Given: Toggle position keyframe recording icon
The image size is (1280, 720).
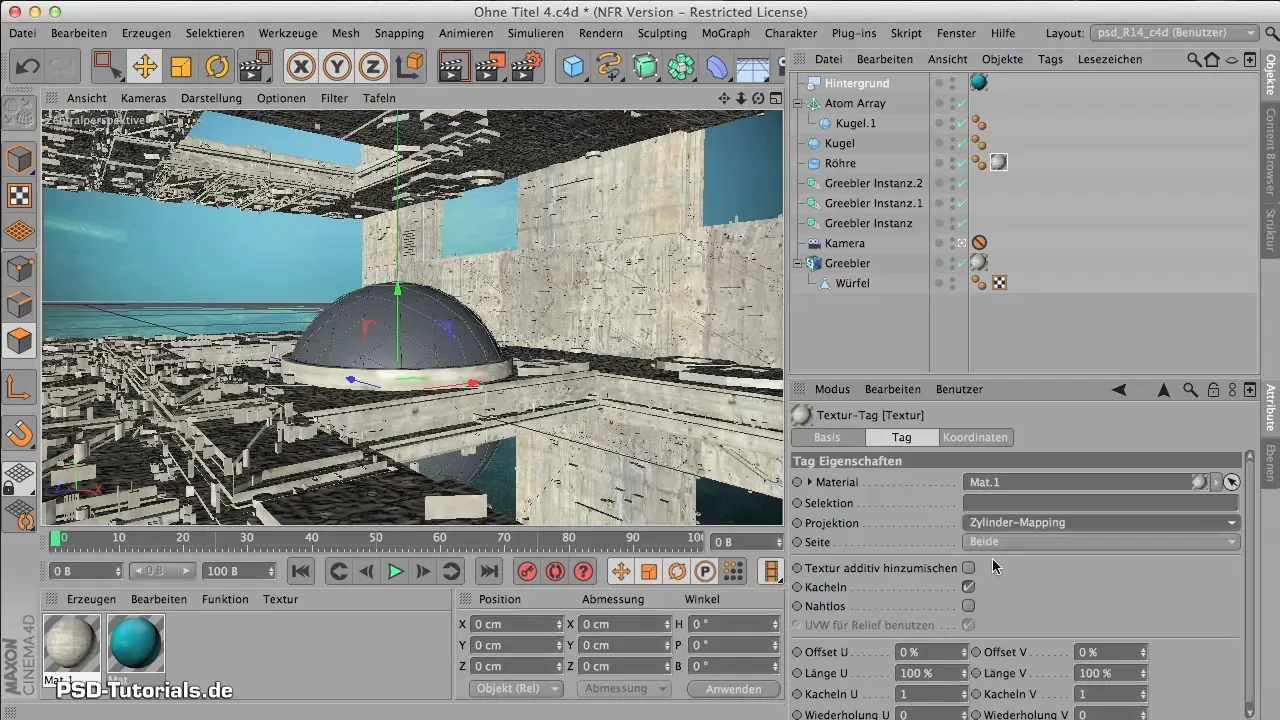Looking at the screenshot, I should [621, 571].
